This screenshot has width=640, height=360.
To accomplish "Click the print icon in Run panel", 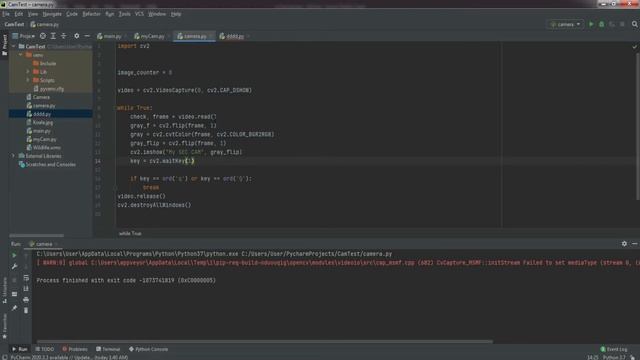I will [26, 300].
